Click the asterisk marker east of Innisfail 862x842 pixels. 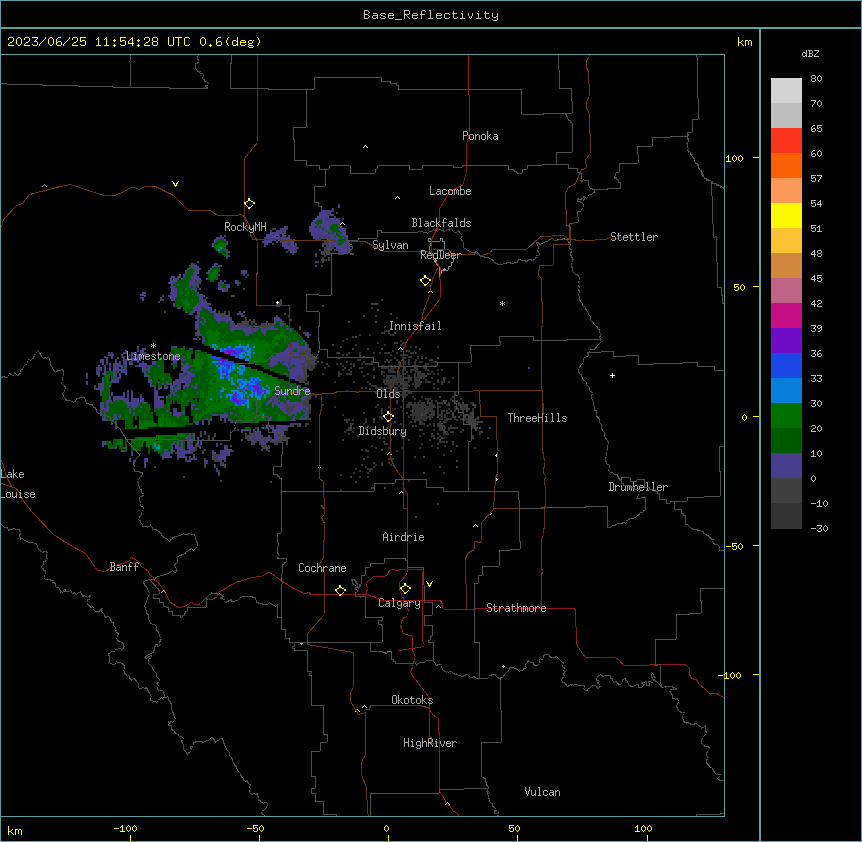pos(502,303)
